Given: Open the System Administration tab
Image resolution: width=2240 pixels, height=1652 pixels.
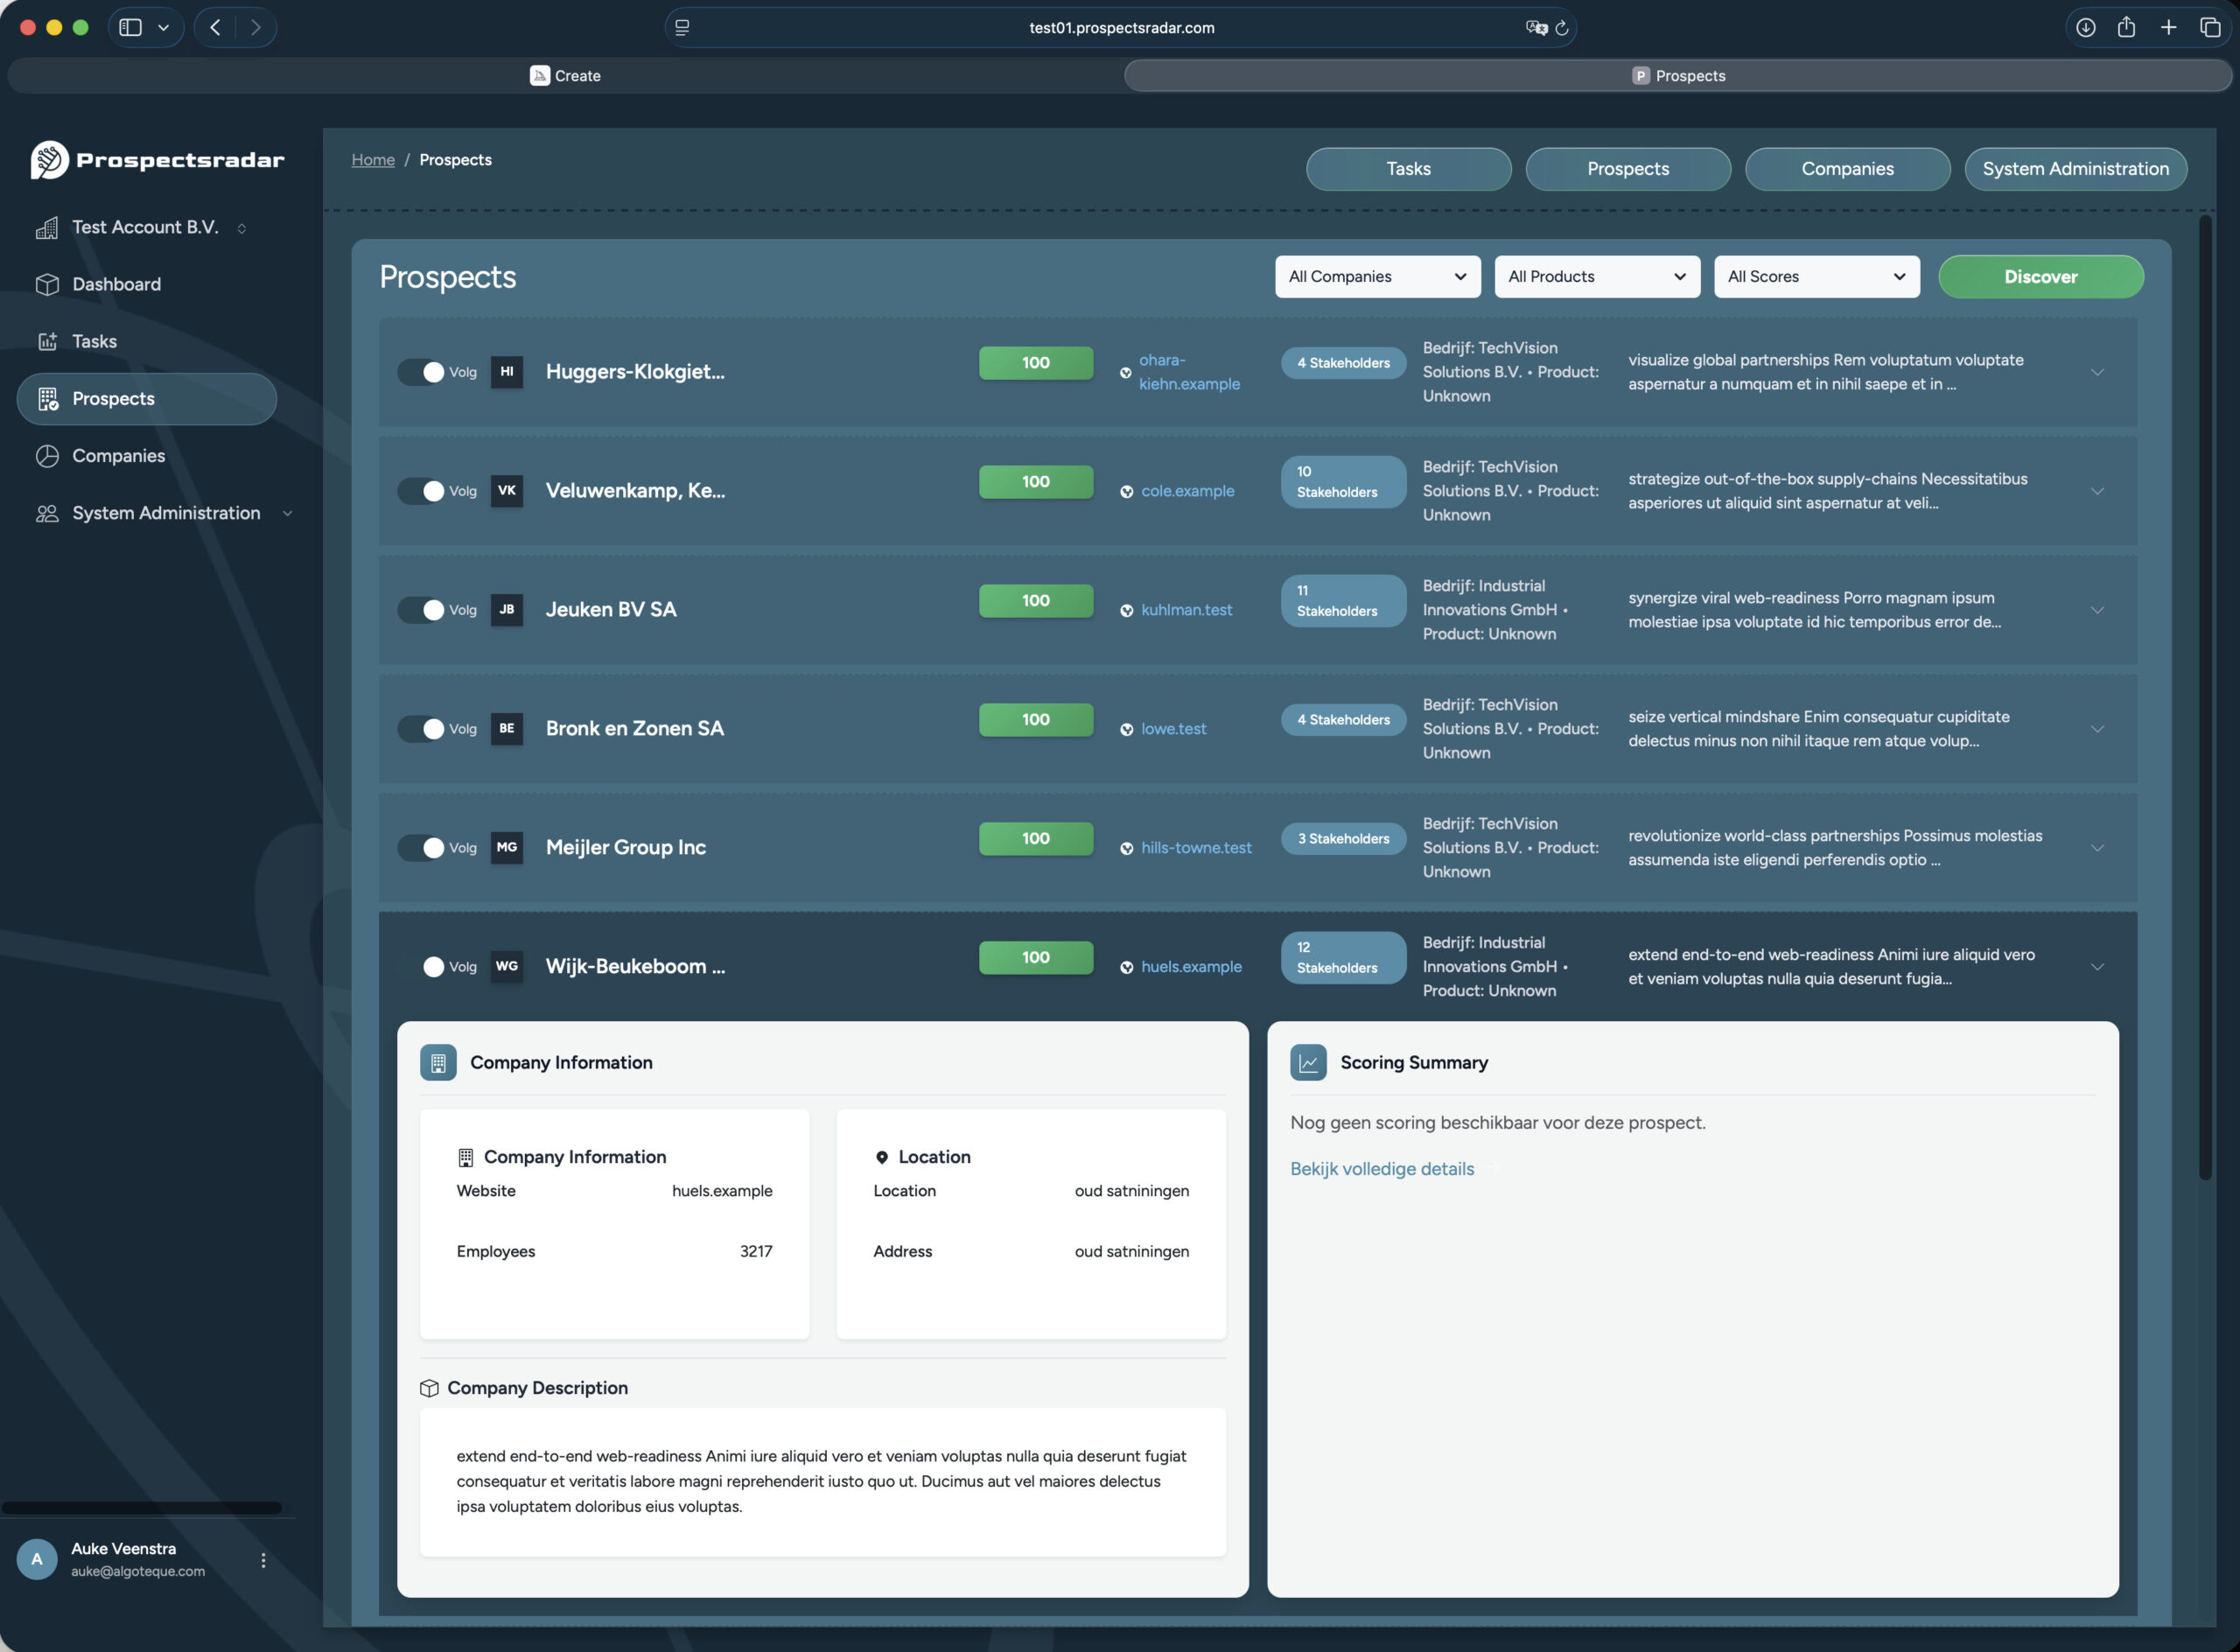Looking at the screenshot, I should pyautogui.click(x=2075, y=168).
